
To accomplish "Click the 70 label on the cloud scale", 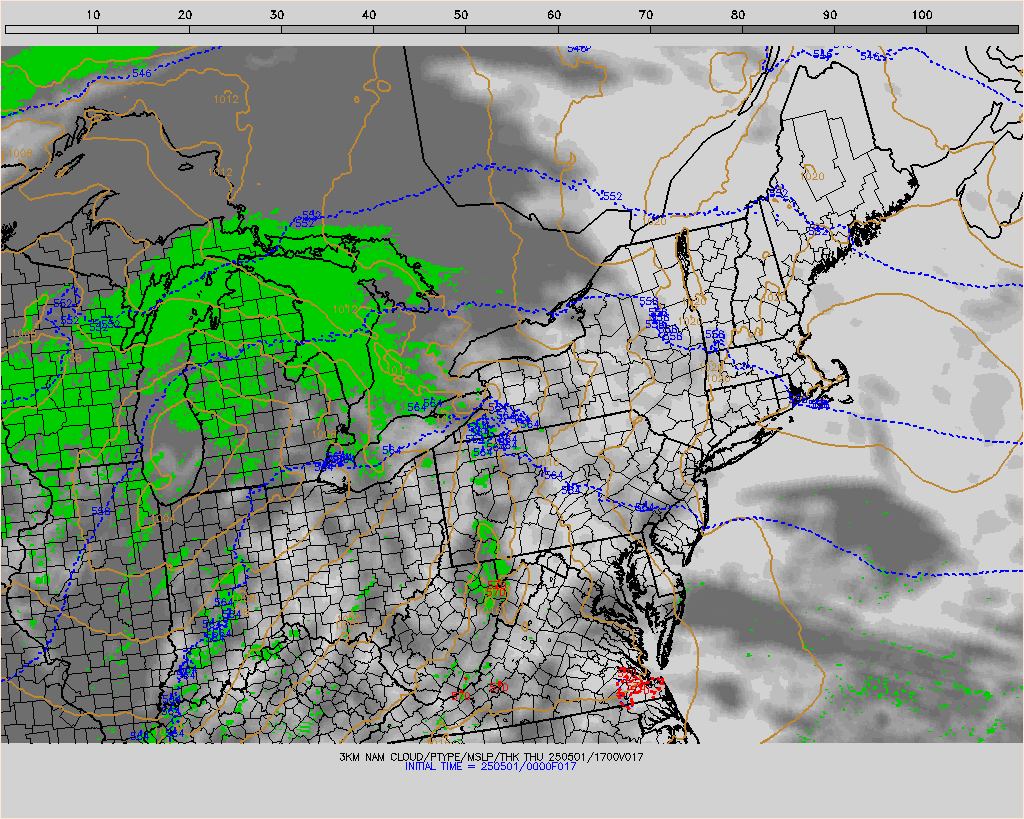I will (x=646, y=14).
